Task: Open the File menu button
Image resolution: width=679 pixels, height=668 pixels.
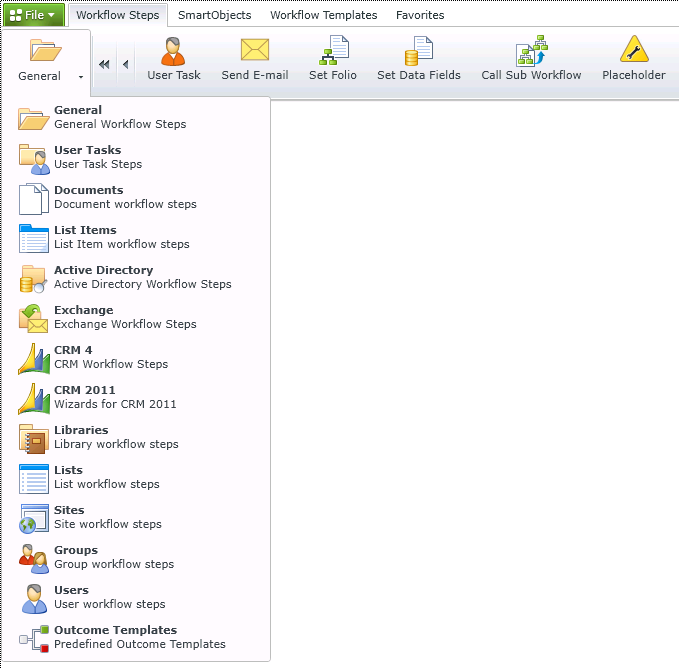Action: click(34, 15)
